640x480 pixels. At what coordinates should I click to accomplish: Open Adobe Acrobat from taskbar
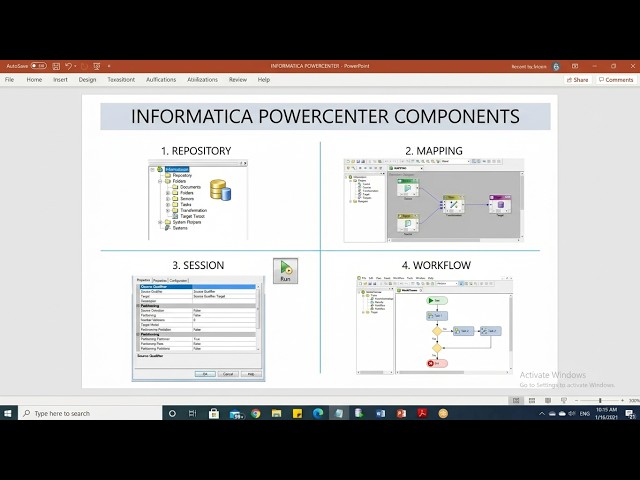click(x=422, y=413)
